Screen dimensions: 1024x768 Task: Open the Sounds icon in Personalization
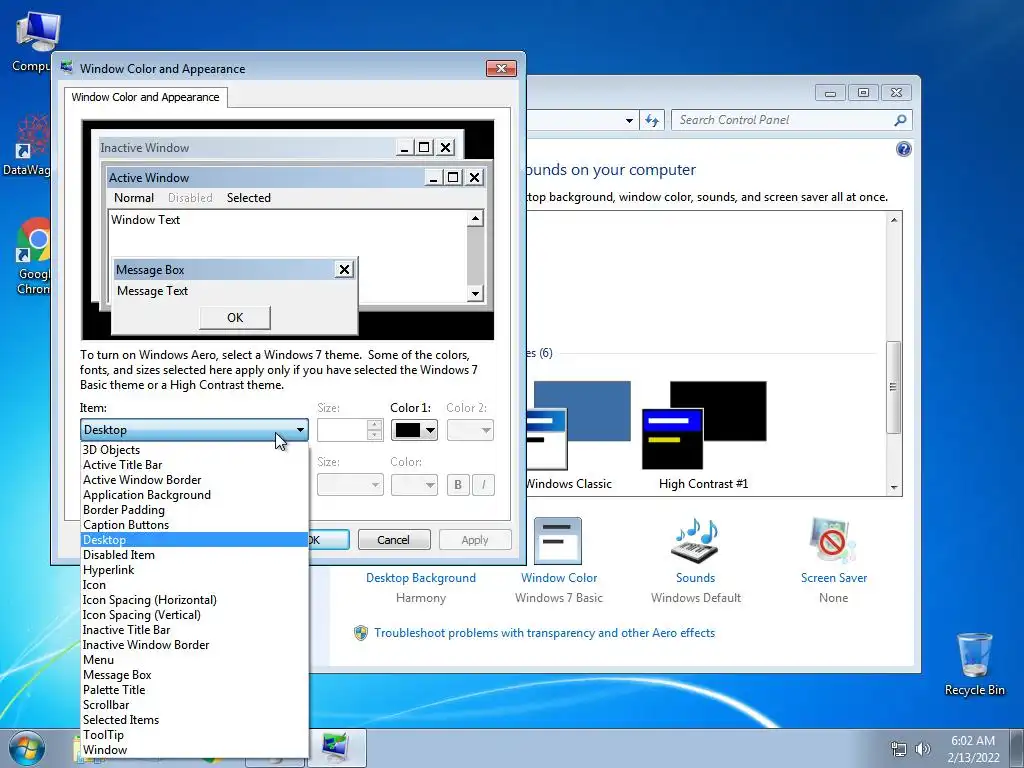(696, 540)
